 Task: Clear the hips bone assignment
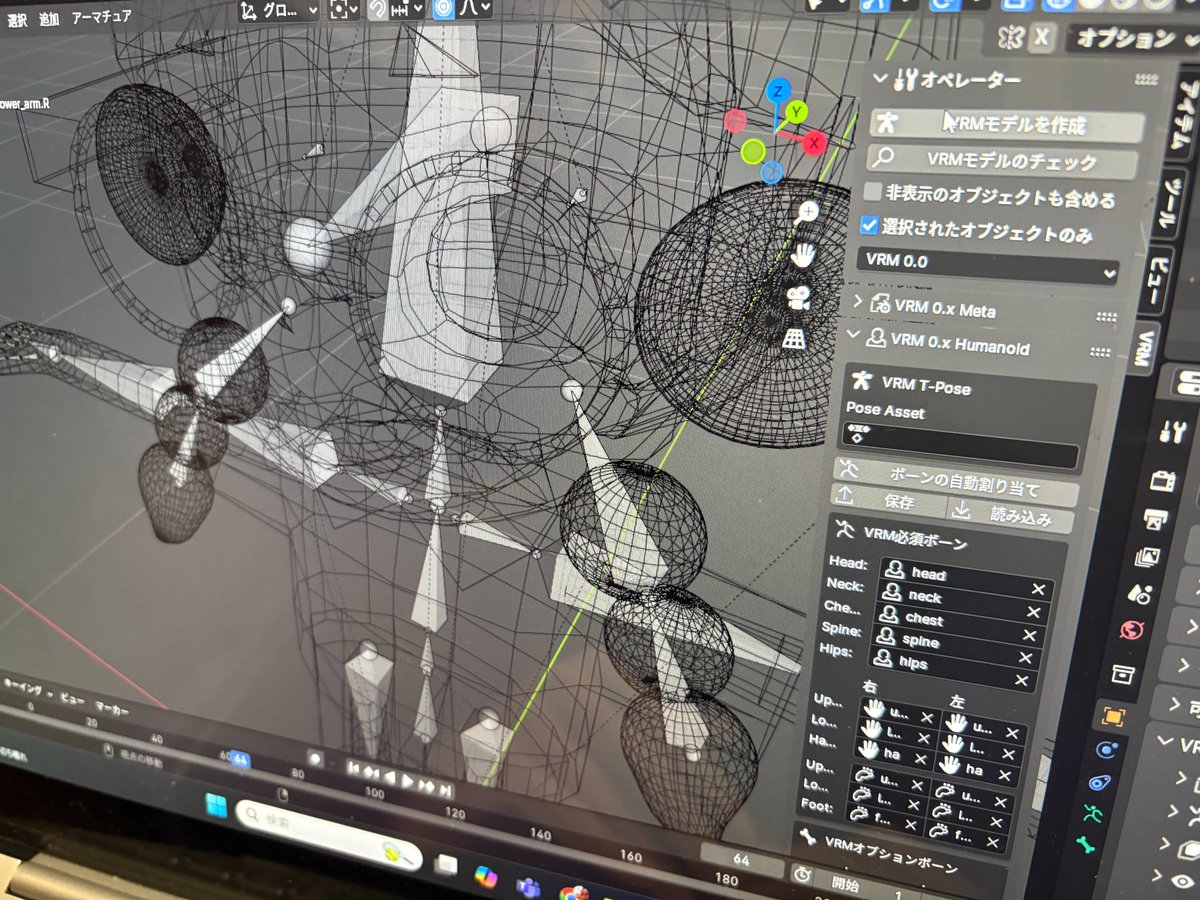tap(1021, 681)
